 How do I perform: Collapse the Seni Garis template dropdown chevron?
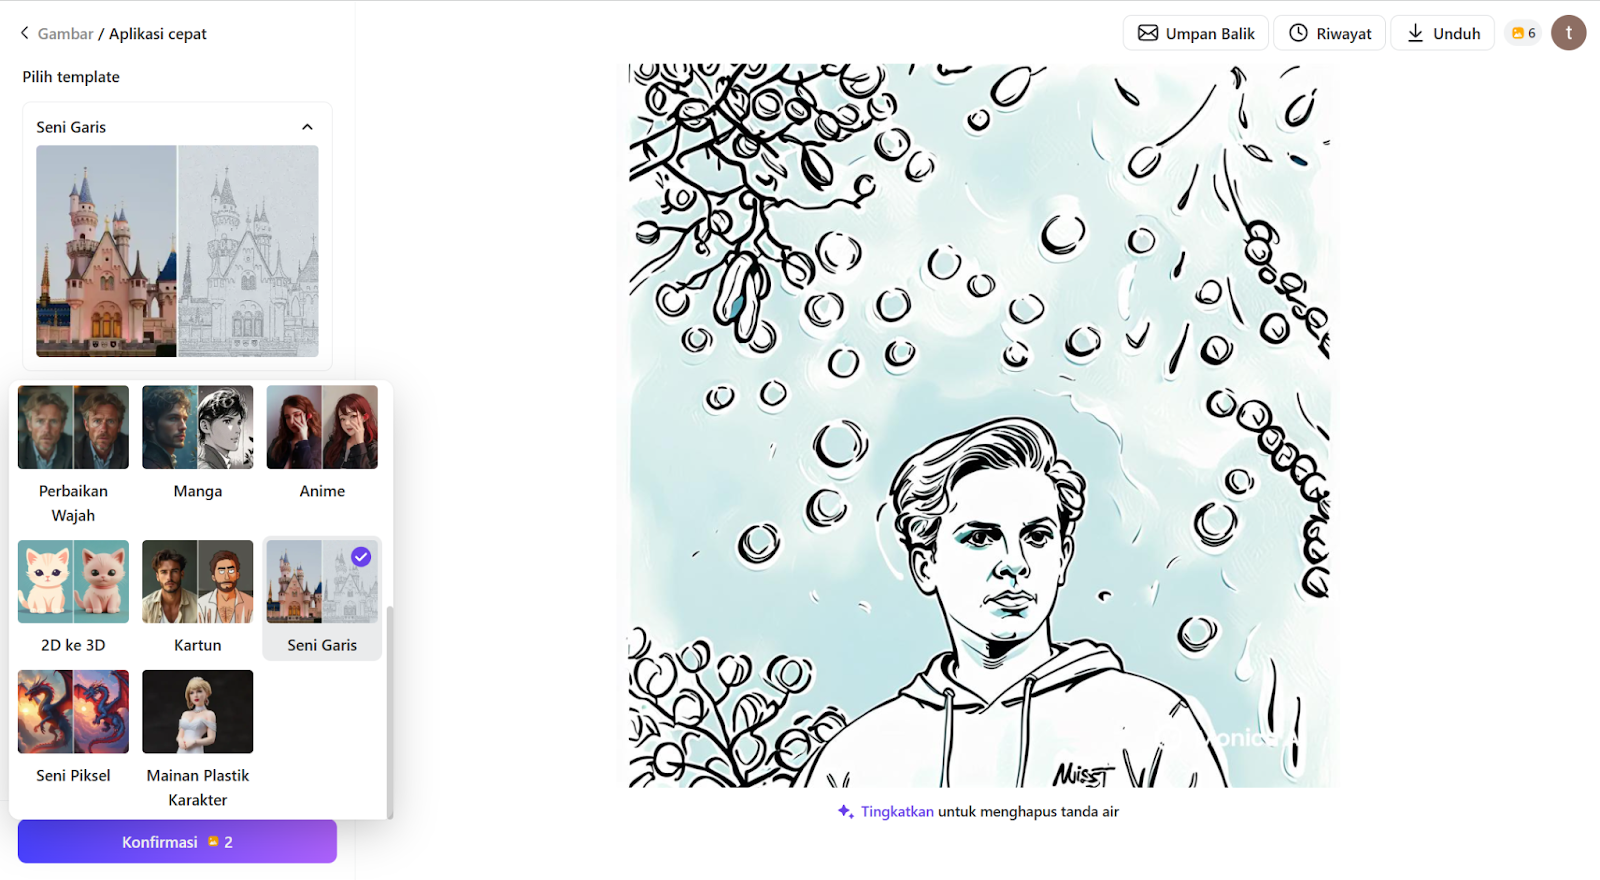(307, 127)
